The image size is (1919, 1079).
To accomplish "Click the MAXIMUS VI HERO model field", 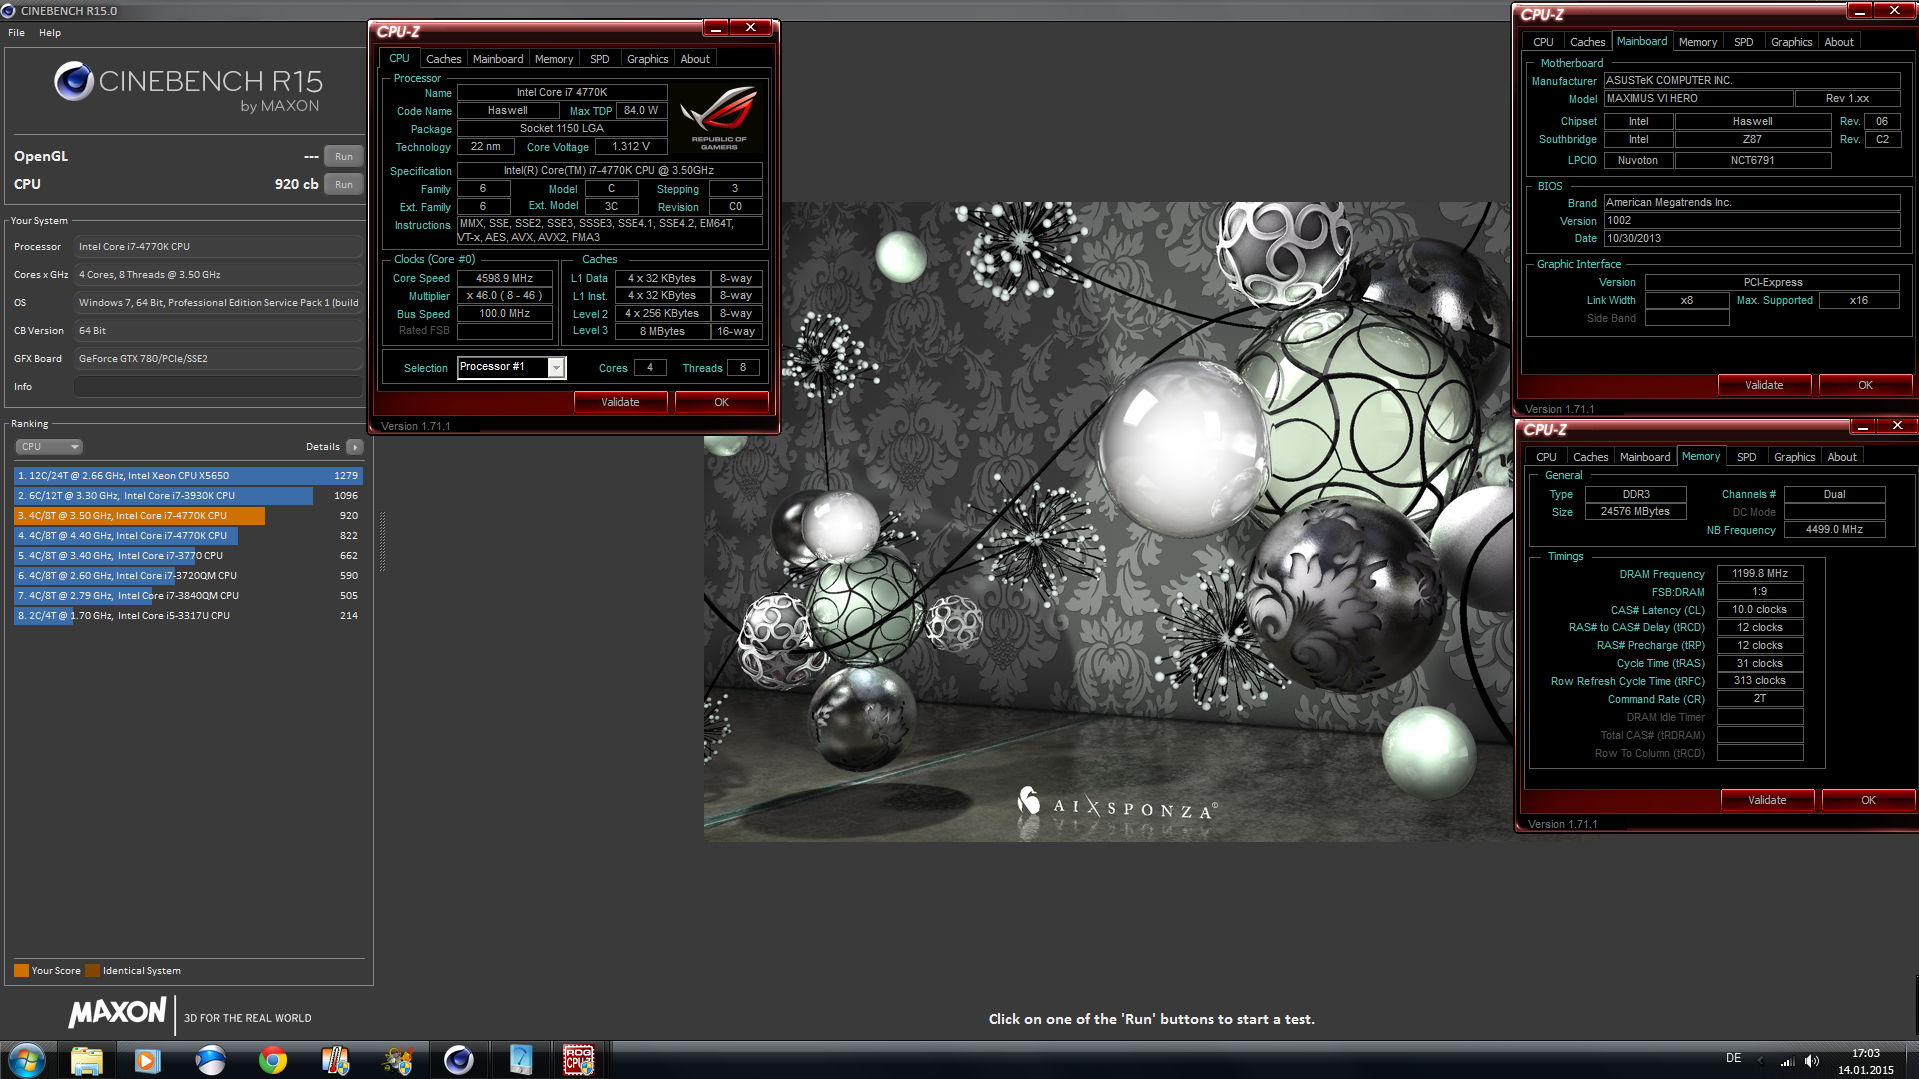I will pos(1699,98).
